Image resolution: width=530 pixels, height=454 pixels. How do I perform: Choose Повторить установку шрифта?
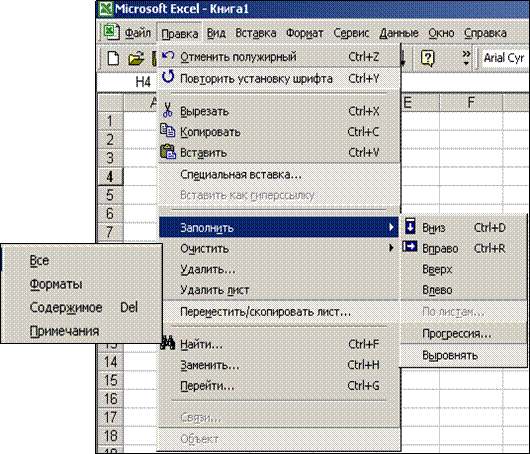[279, 78]
